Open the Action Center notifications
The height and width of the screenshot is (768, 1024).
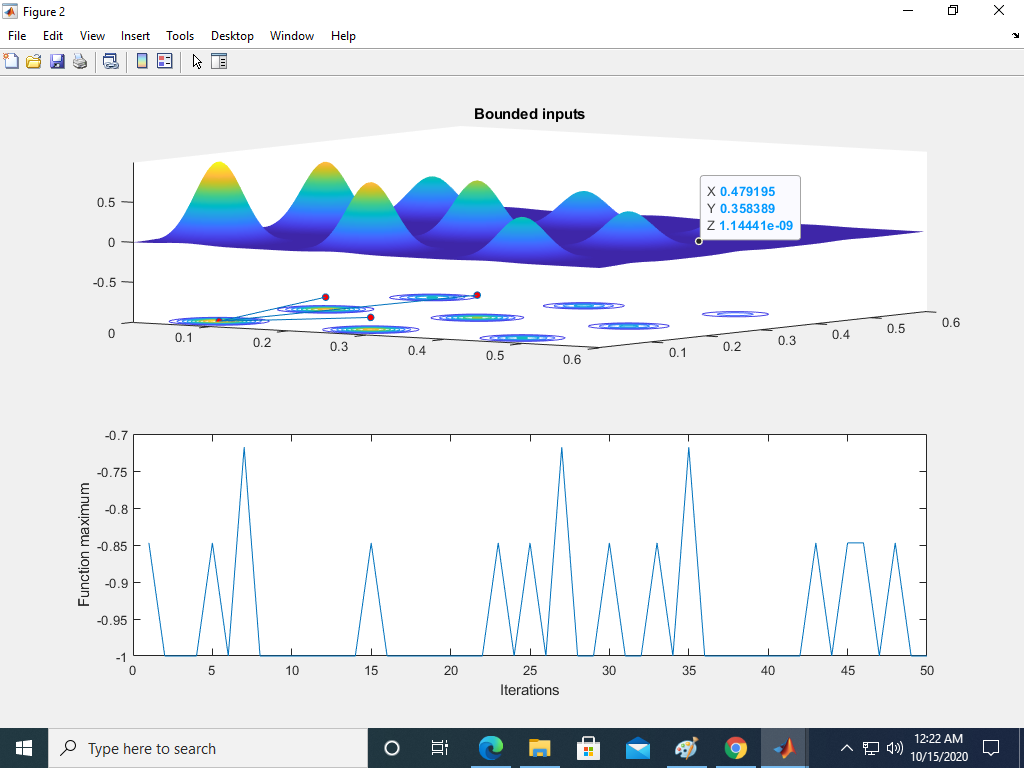tap(990, 747)
